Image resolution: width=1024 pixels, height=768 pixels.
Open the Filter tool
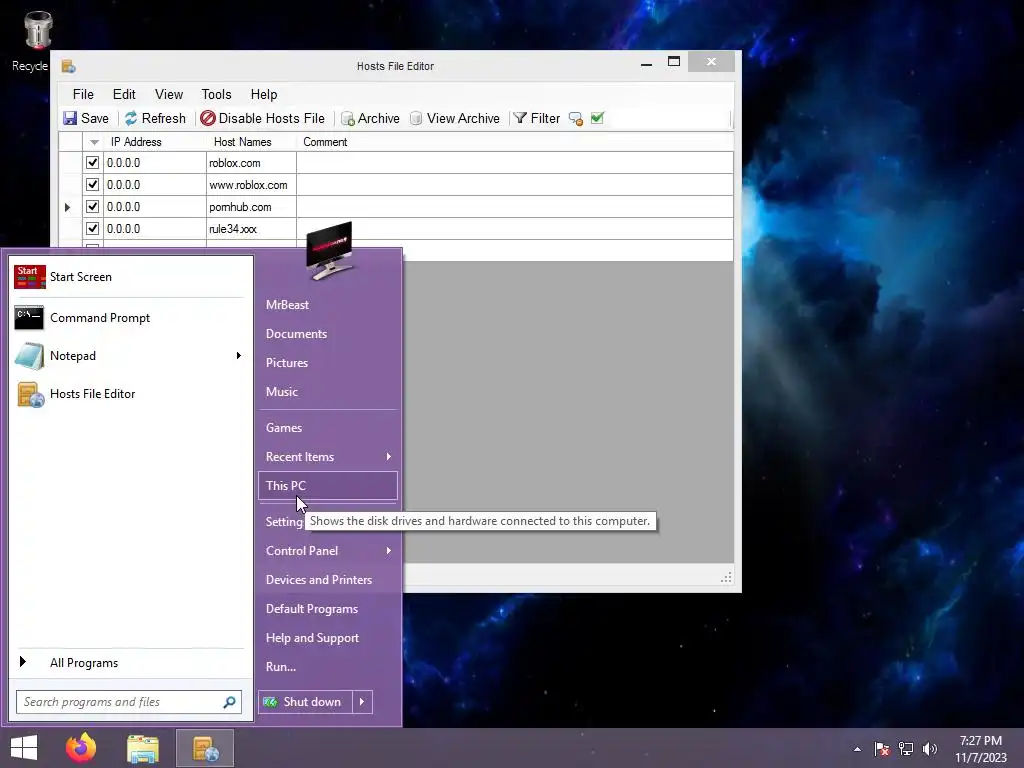coord(537,118)
